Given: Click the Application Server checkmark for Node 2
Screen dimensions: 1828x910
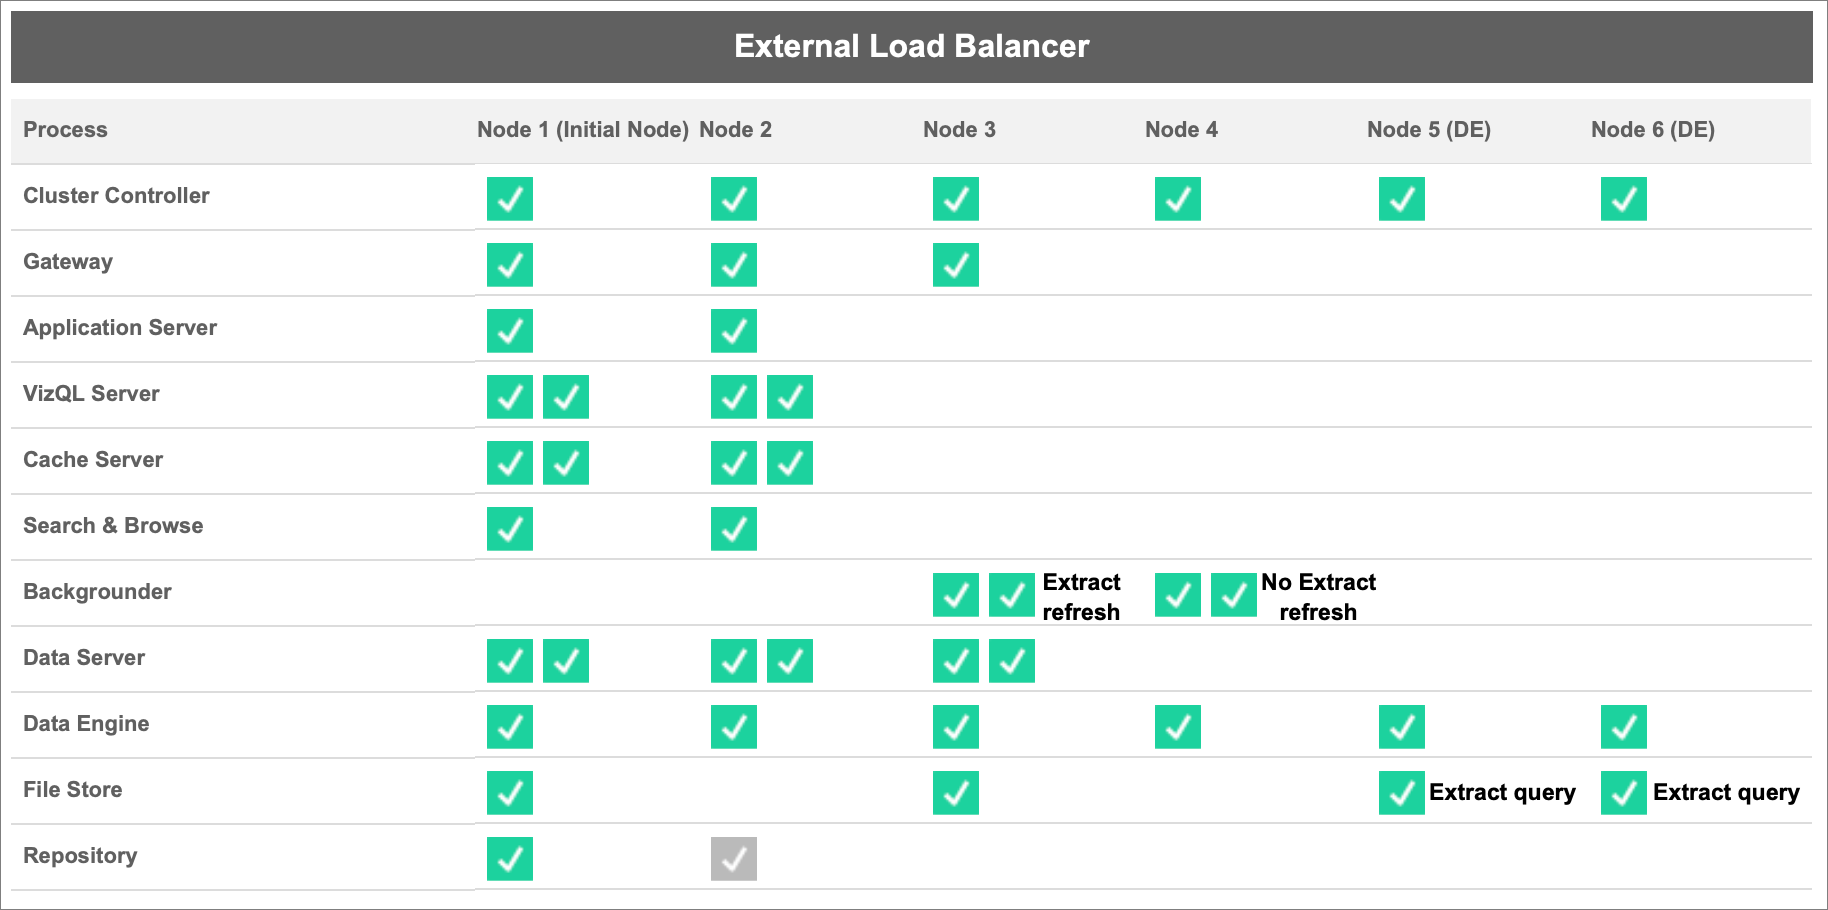Looking at the screenshot, I should [734, 331].
